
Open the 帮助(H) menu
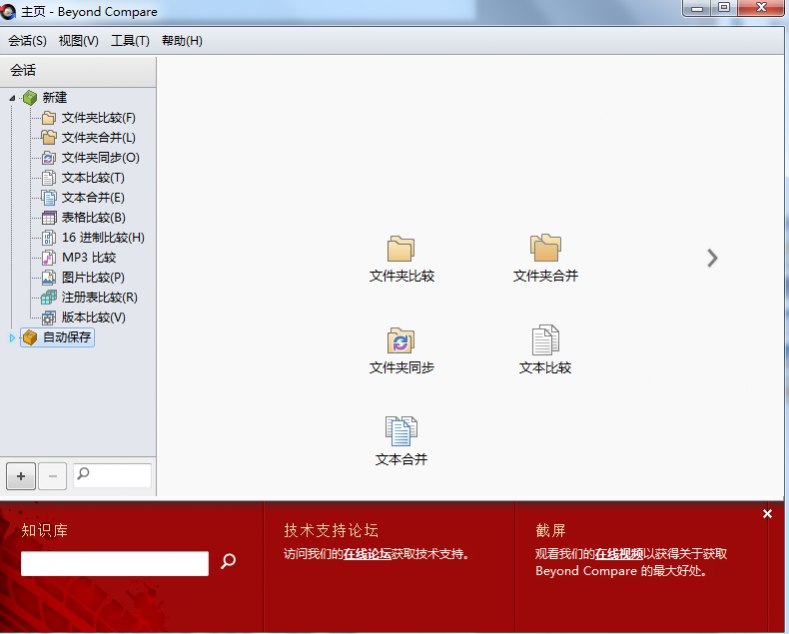pos(182,41)
